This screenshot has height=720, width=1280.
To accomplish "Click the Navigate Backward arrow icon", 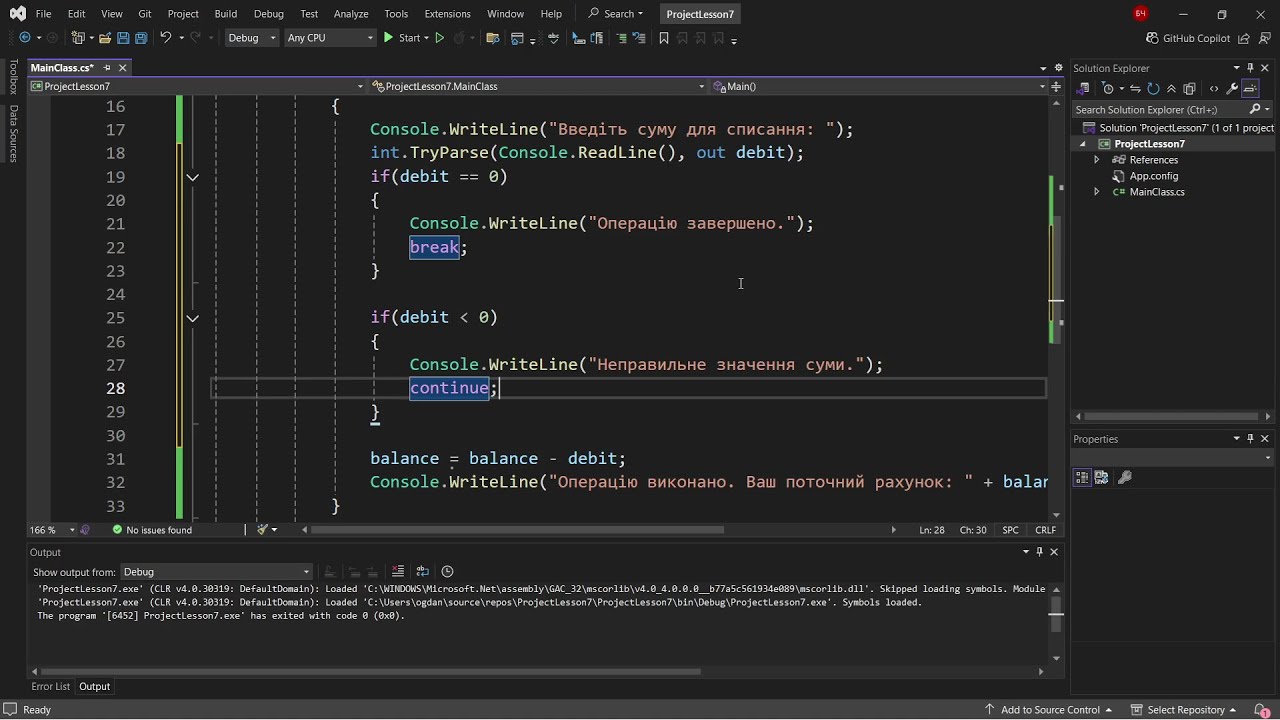I will point(25,38).
